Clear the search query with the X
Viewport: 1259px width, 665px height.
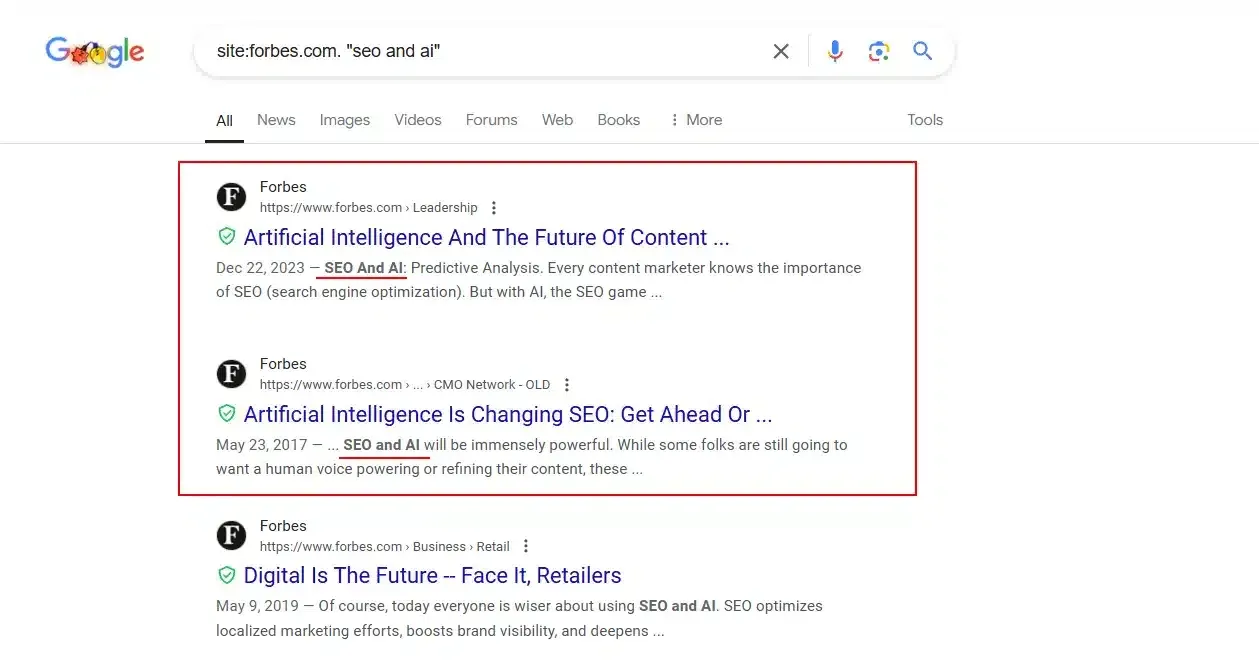781,50
